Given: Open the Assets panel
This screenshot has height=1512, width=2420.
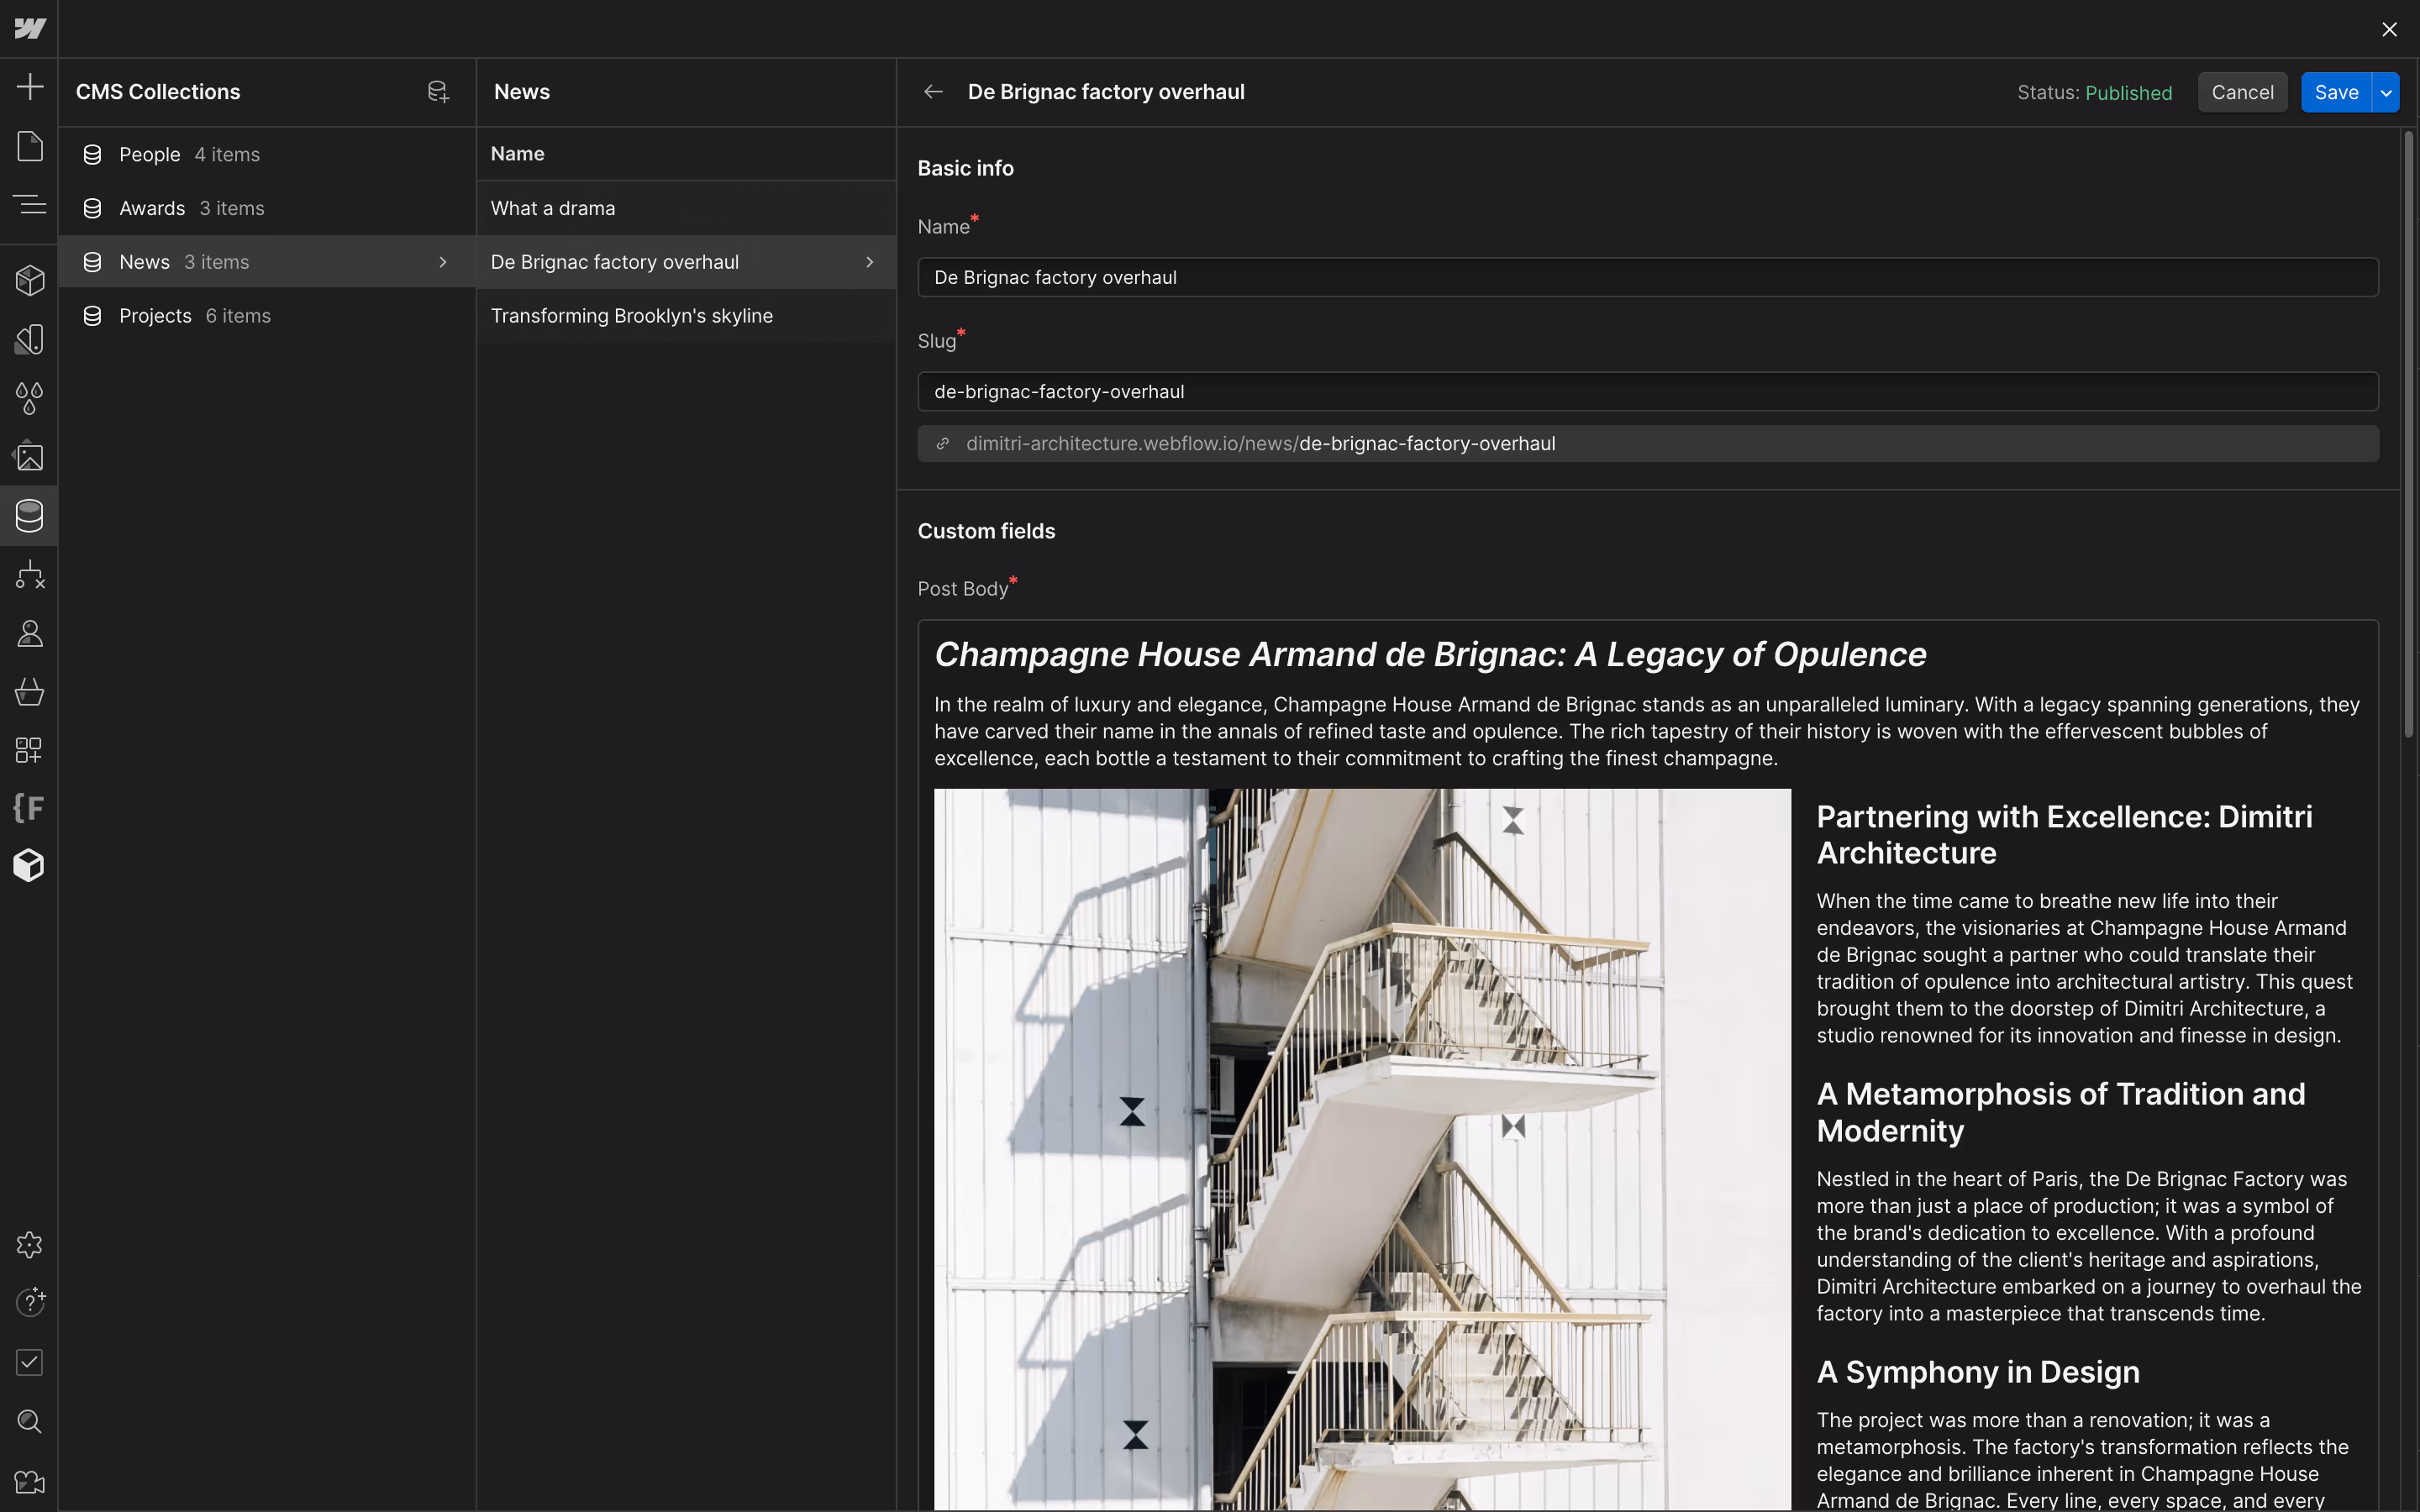Looking at the screenshot, I should point(29,457).
